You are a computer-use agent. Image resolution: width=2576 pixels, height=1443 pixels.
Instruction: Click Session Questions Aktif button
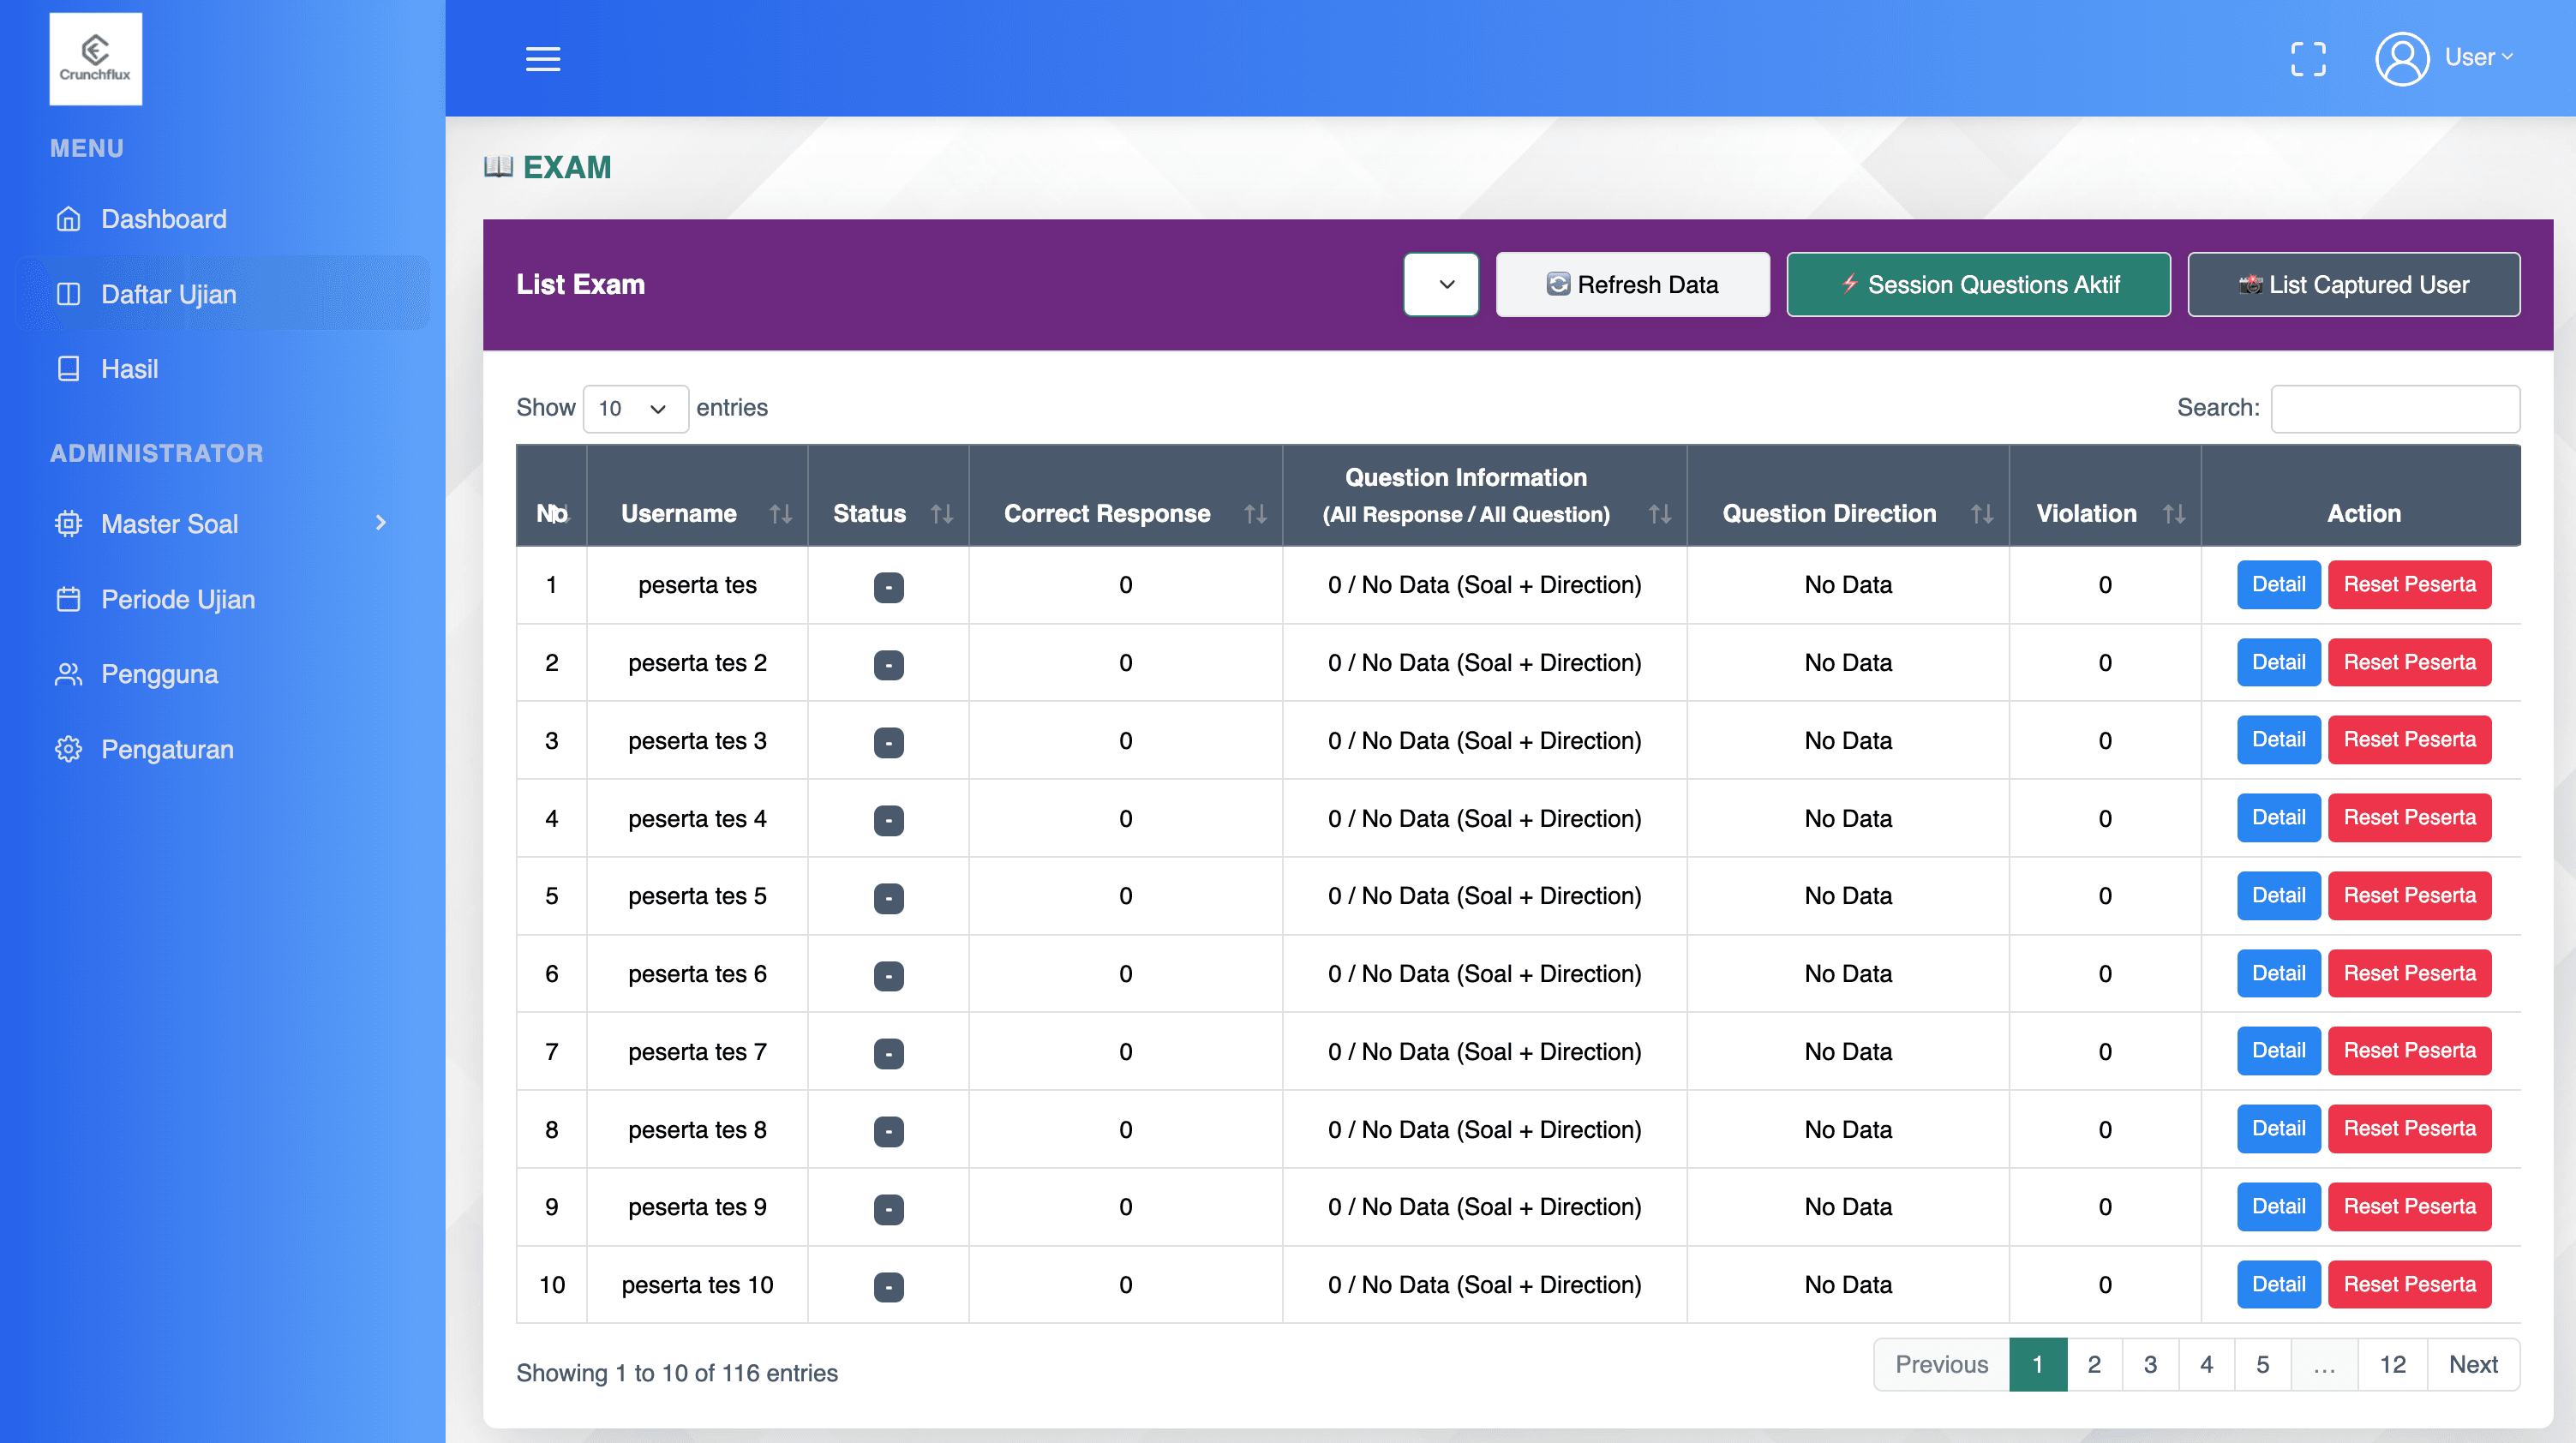[1978, 285]
